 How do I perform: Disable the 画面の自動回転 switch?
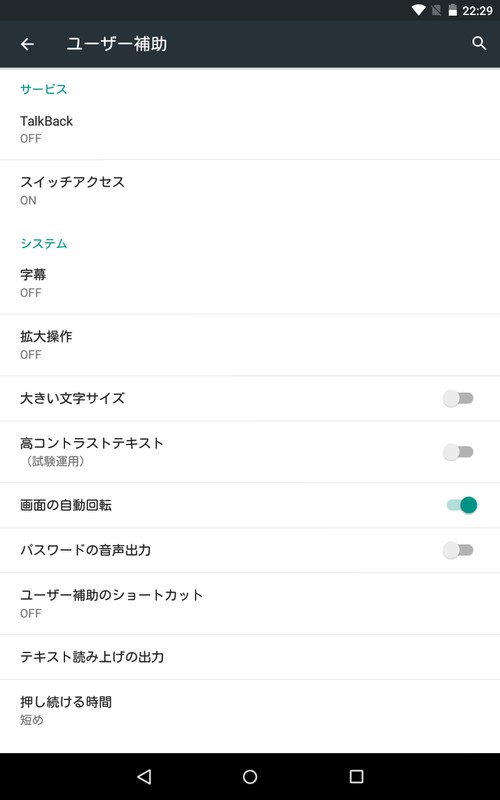(x=462, y=505)
